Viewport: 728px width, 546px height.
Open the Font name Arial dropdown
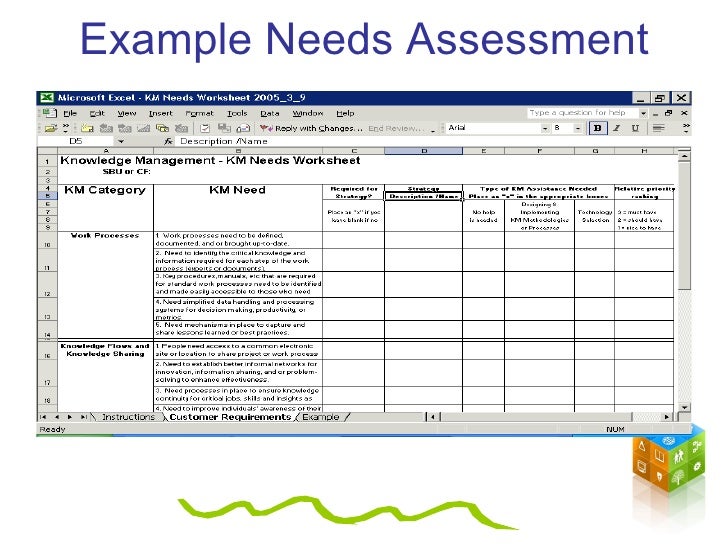[545, 128]
